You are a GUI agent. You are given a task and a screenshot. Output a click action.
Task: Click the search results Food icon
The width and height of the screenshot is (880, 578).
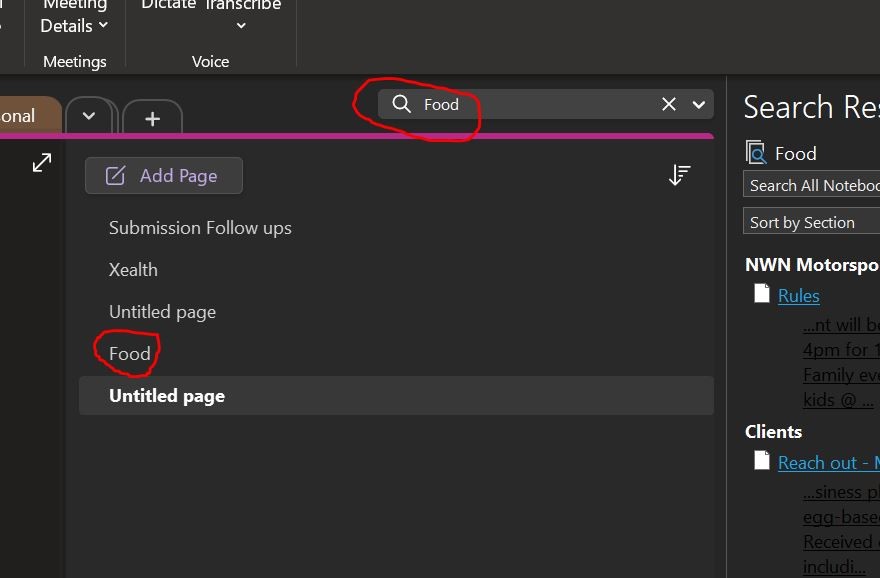[x=756, y=153]
